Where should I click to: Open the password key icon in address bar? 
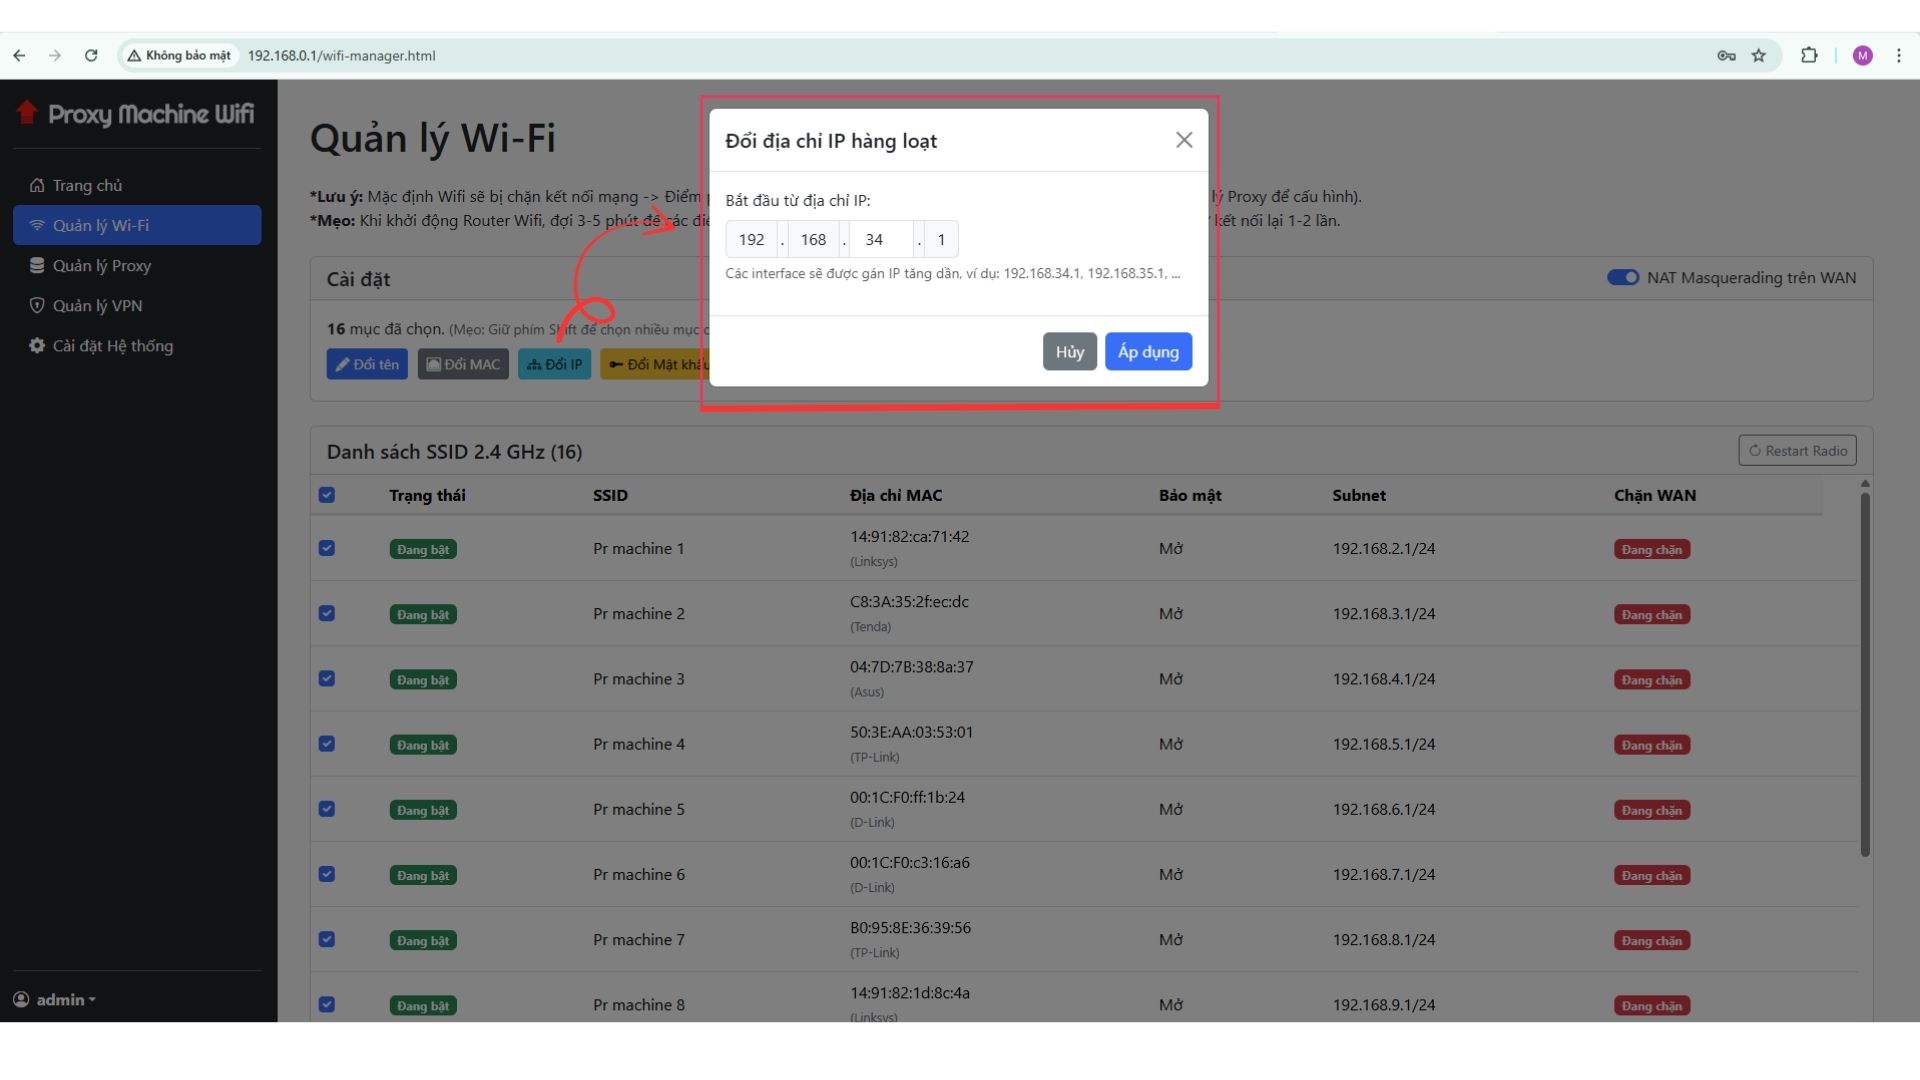click(1726, 55)
